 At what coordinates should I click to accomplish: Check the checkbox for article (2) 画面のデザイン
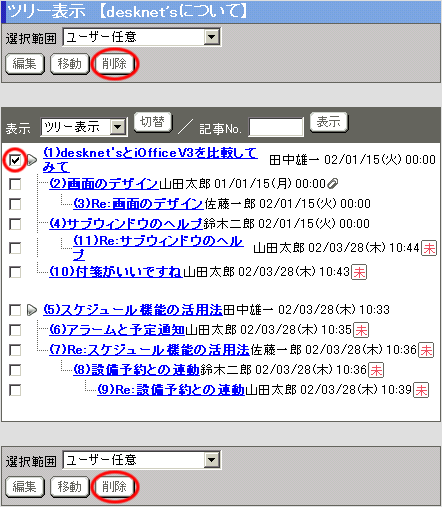pos(15,184)
